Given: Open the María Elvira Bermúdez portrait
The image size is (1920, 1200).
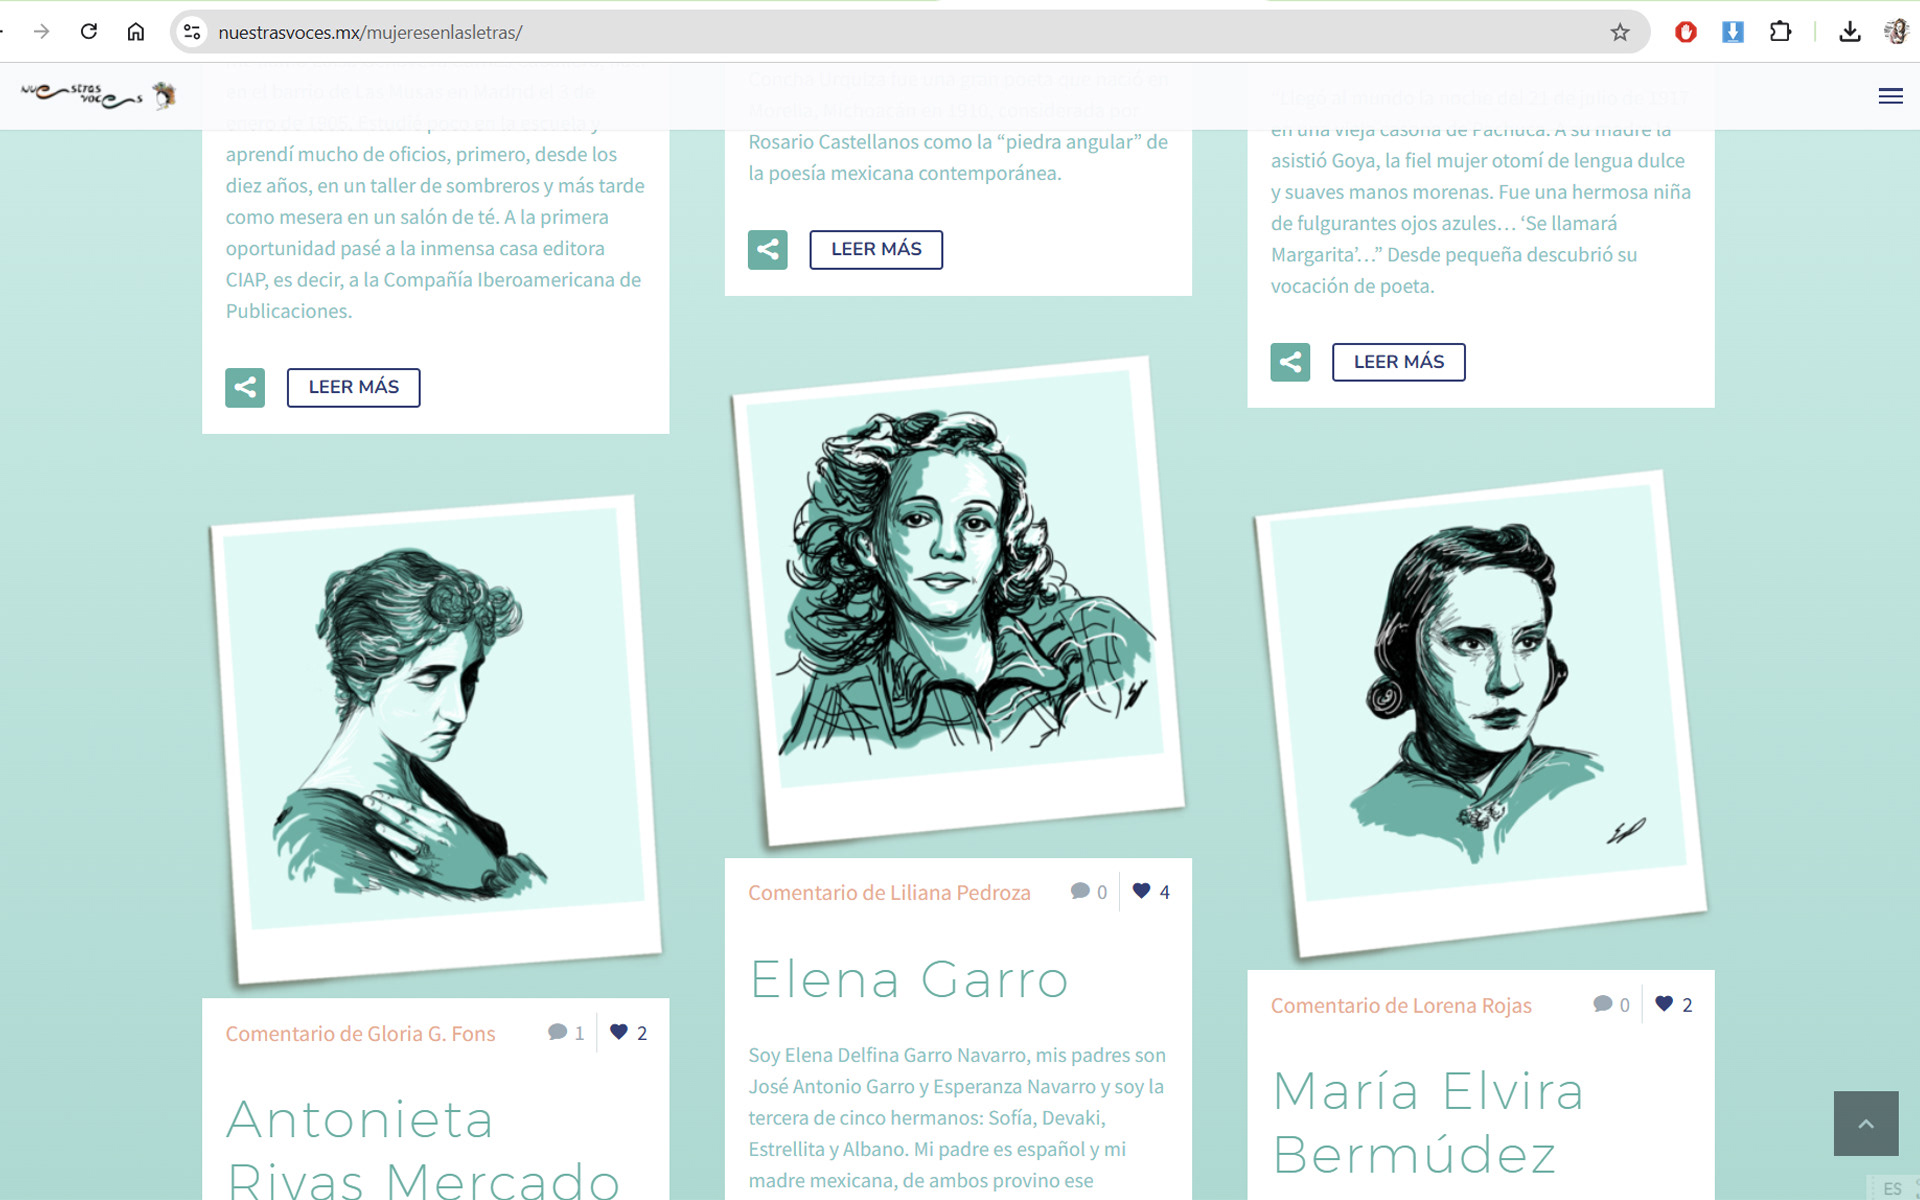Looking at the screenshot, I should tap(1481, 714).
